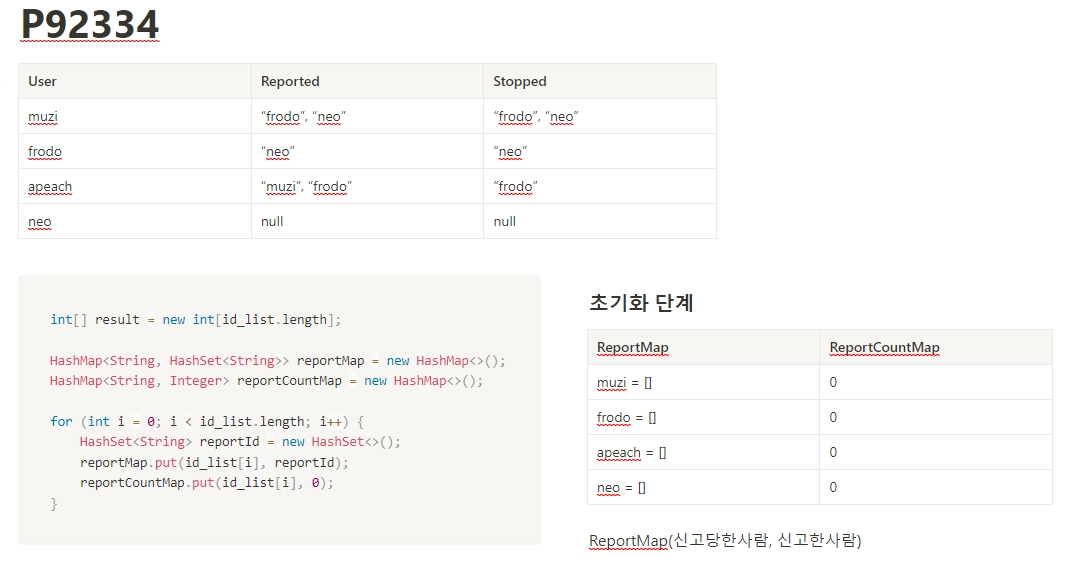Viewport: 1072px width, 576px height.
Task: Click the muzi cell in User column
Action: point(43,116)
